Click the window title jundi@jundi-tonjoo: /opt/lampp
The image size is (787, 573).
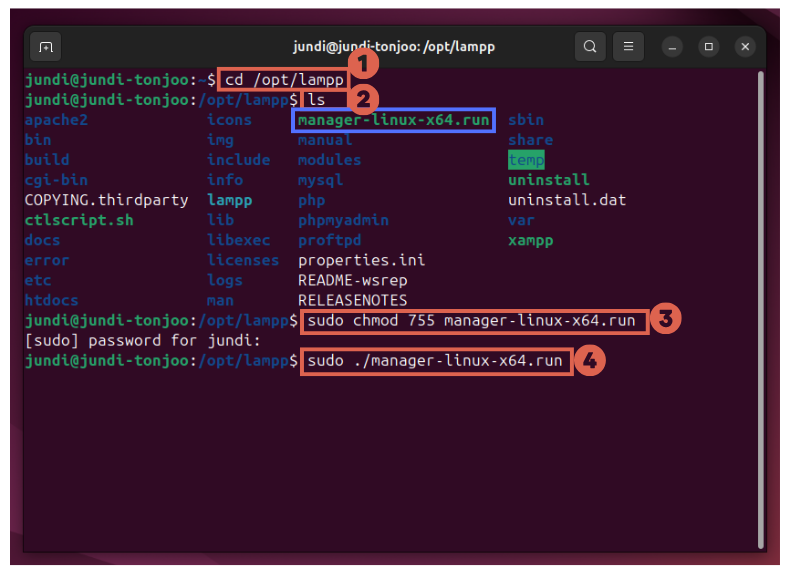(393, 47)
